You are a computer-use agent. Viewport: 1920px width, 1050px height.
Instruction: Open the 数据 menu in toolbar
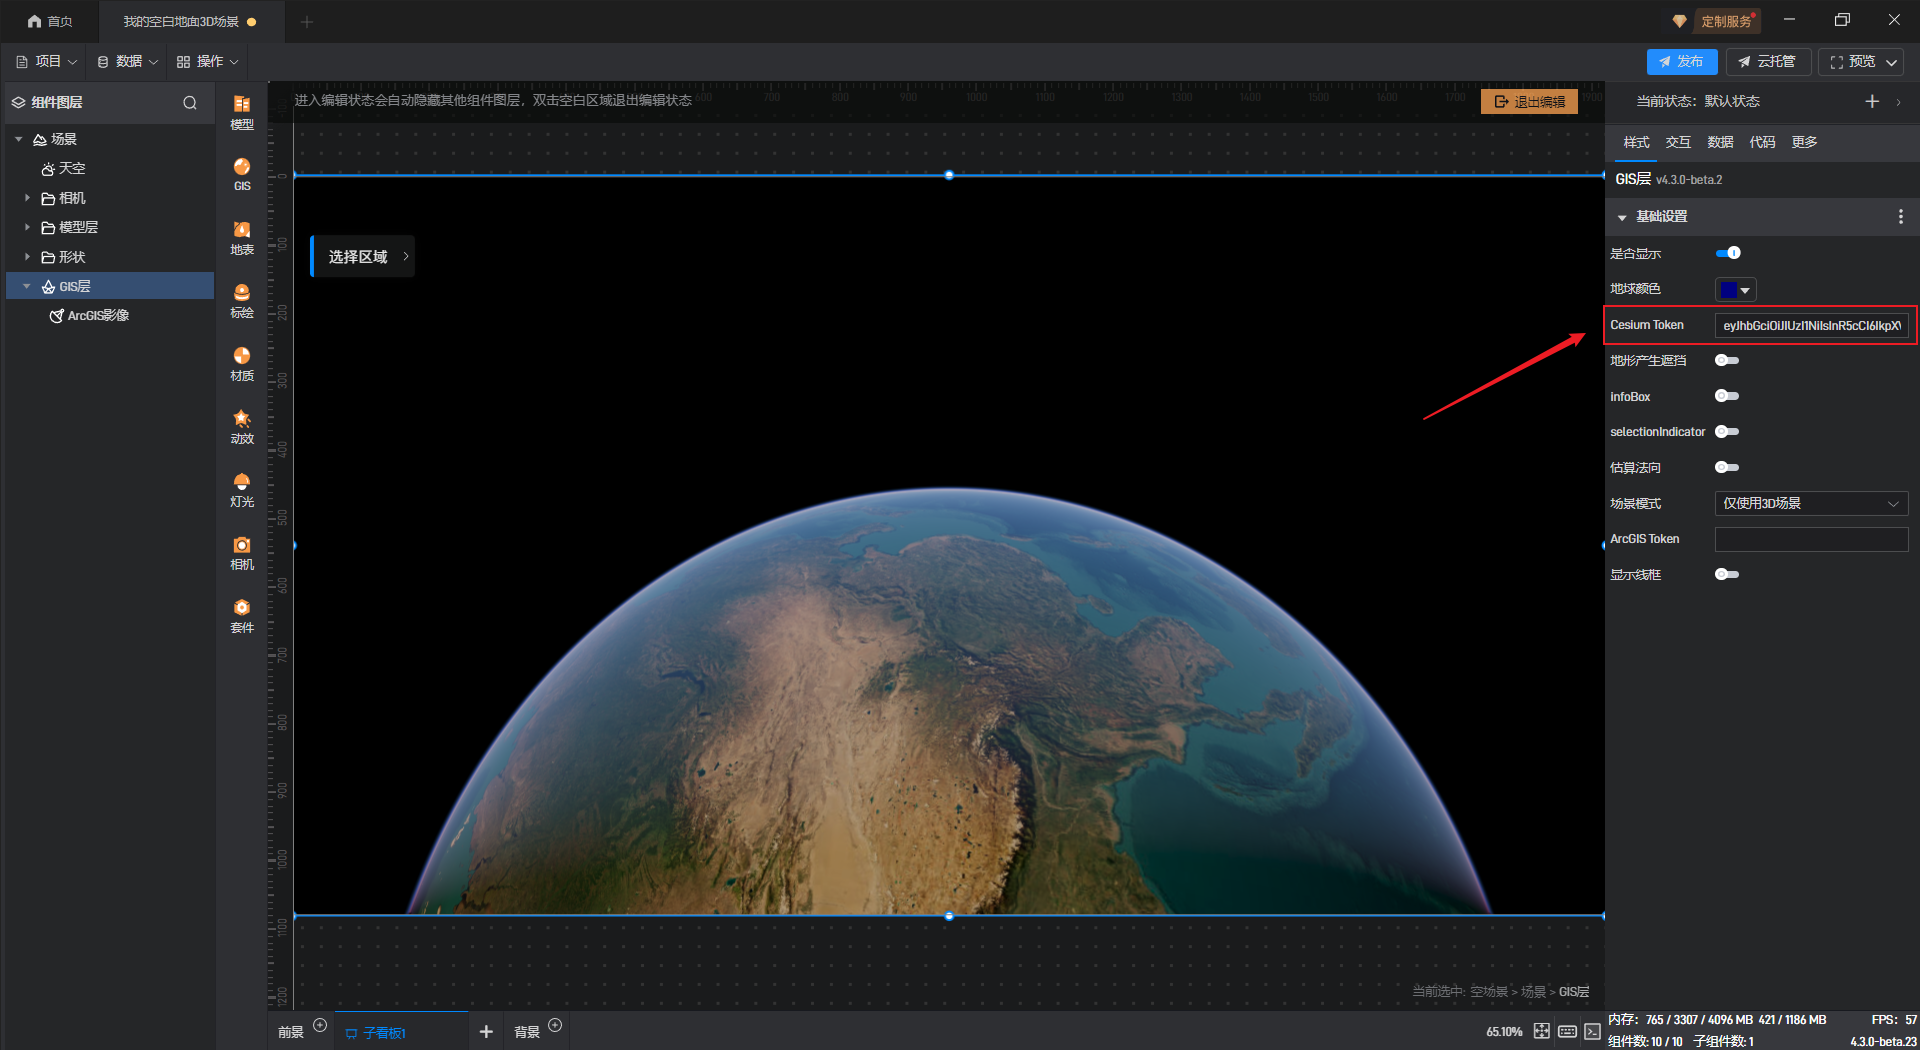pos(128,62)
